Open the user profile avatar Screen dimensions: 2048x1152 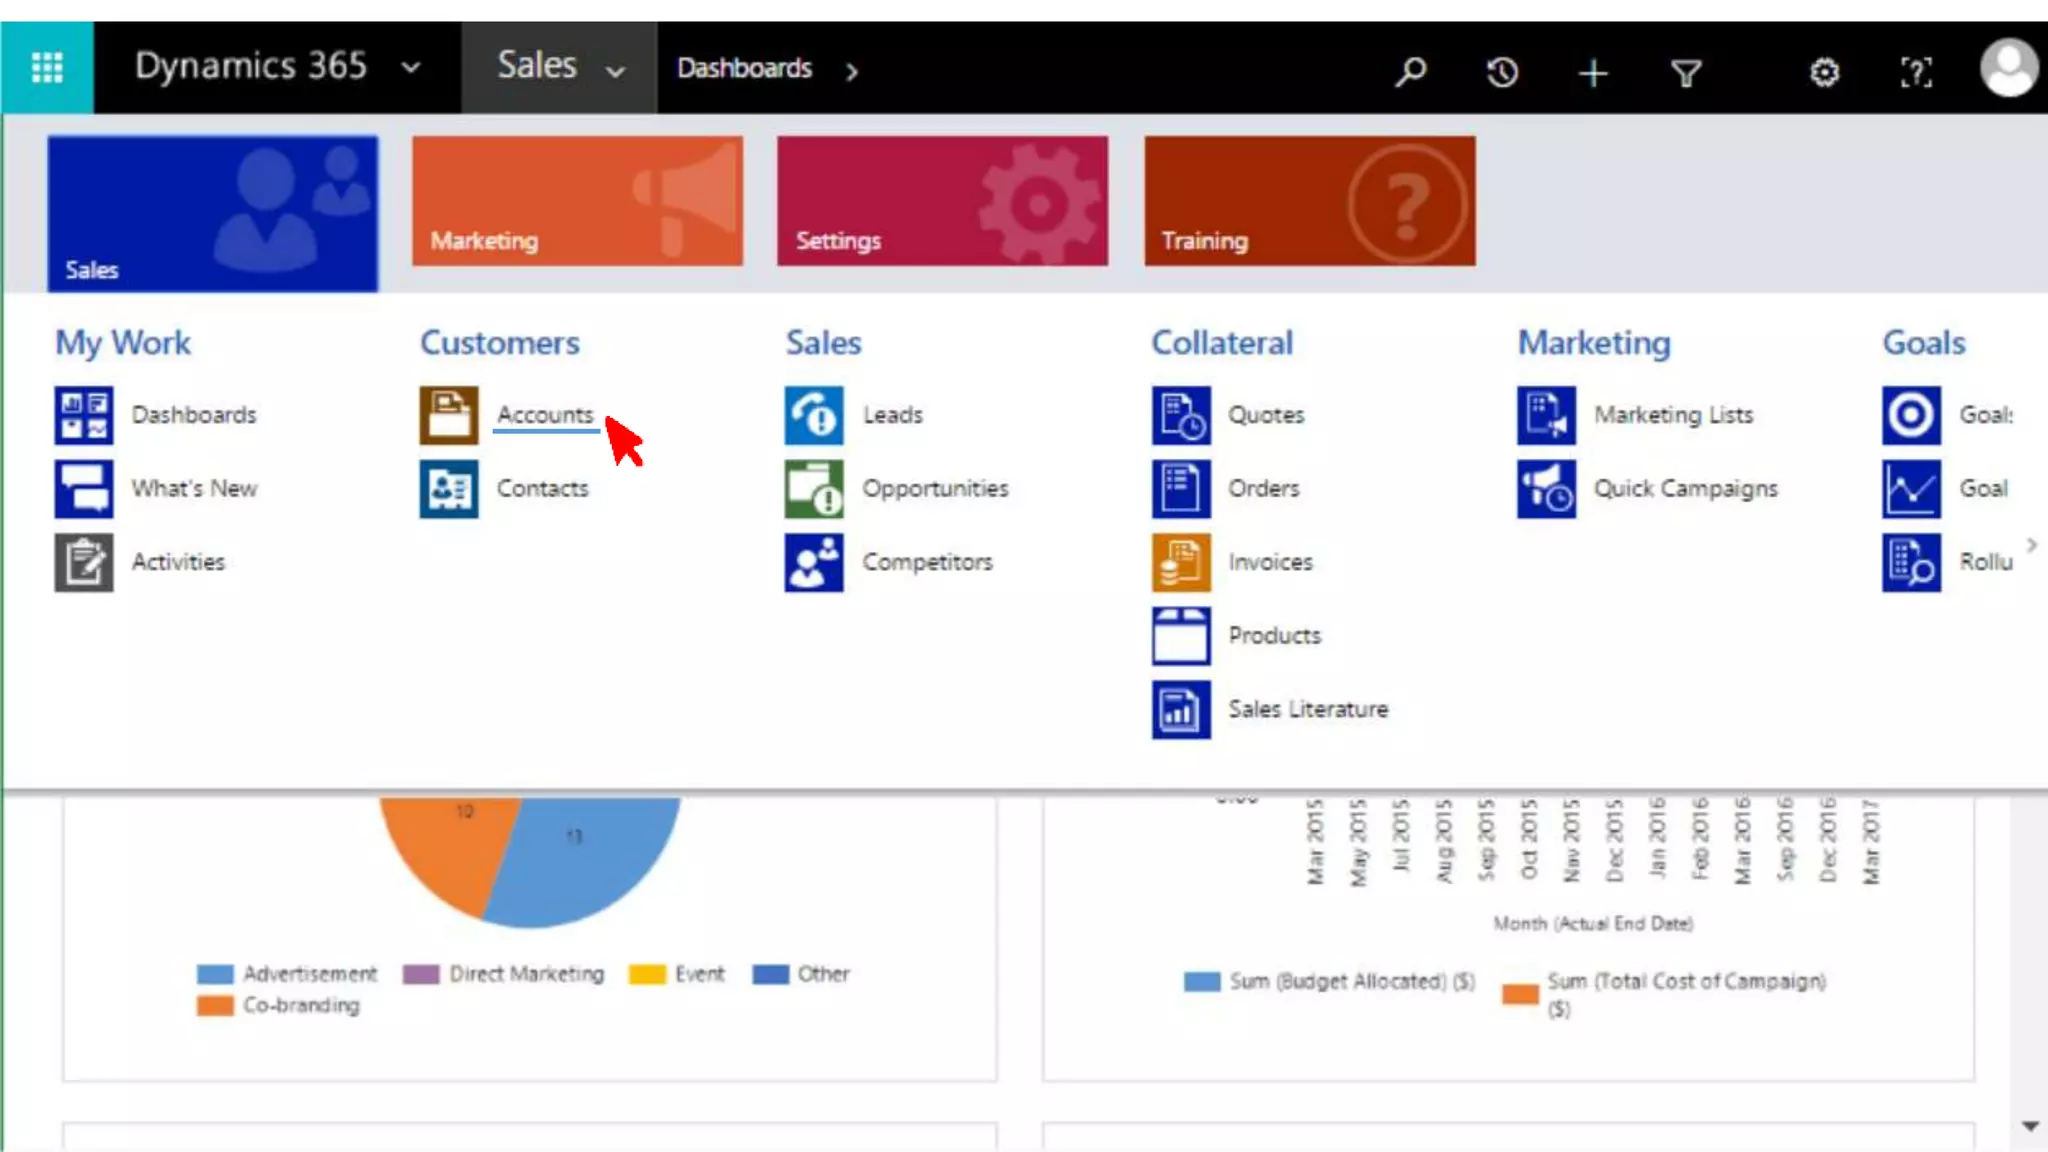[2008, 68]
